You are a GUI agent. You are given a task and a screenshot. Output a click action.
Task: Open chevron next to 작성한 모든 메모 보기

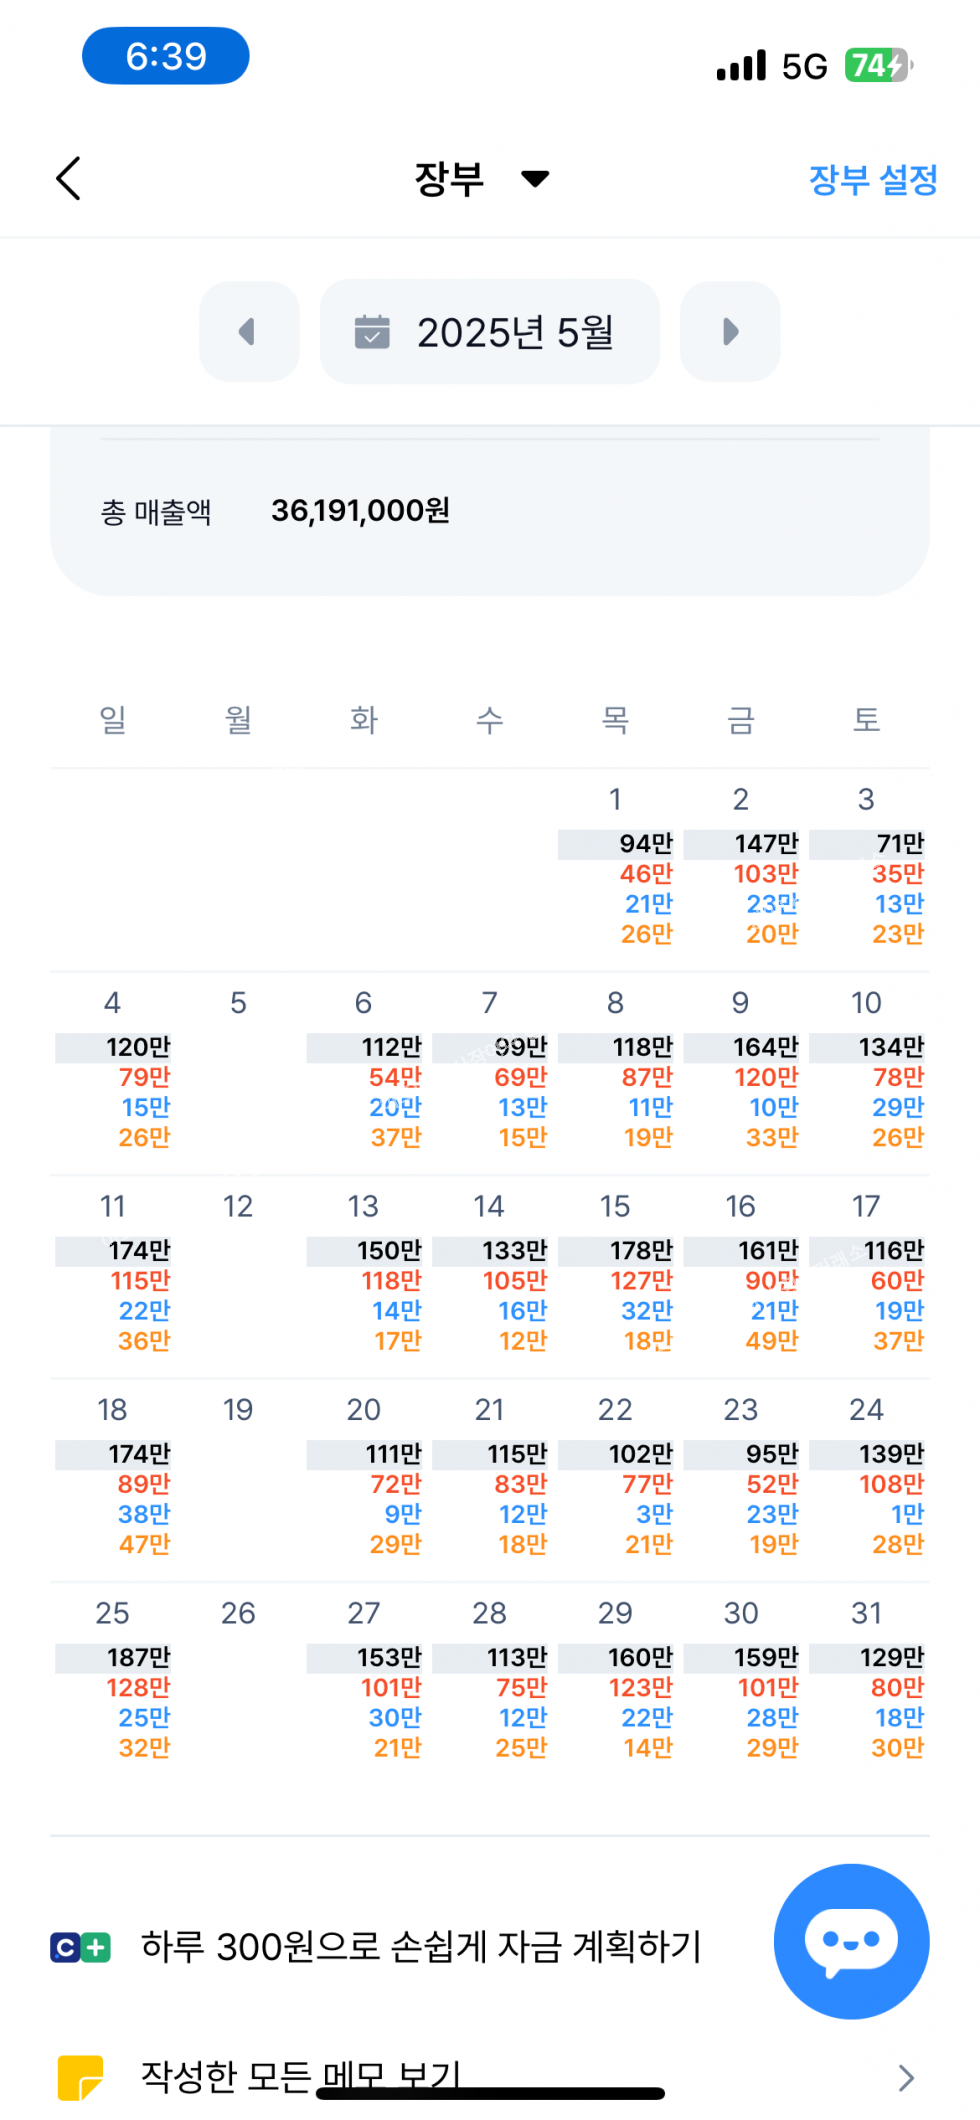tap(906, 2077)
